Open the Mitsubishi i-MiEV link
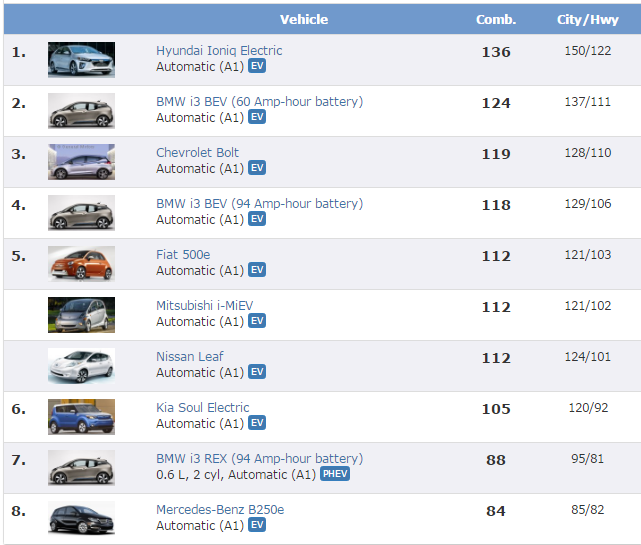641x545 pixels. (203, 306)
